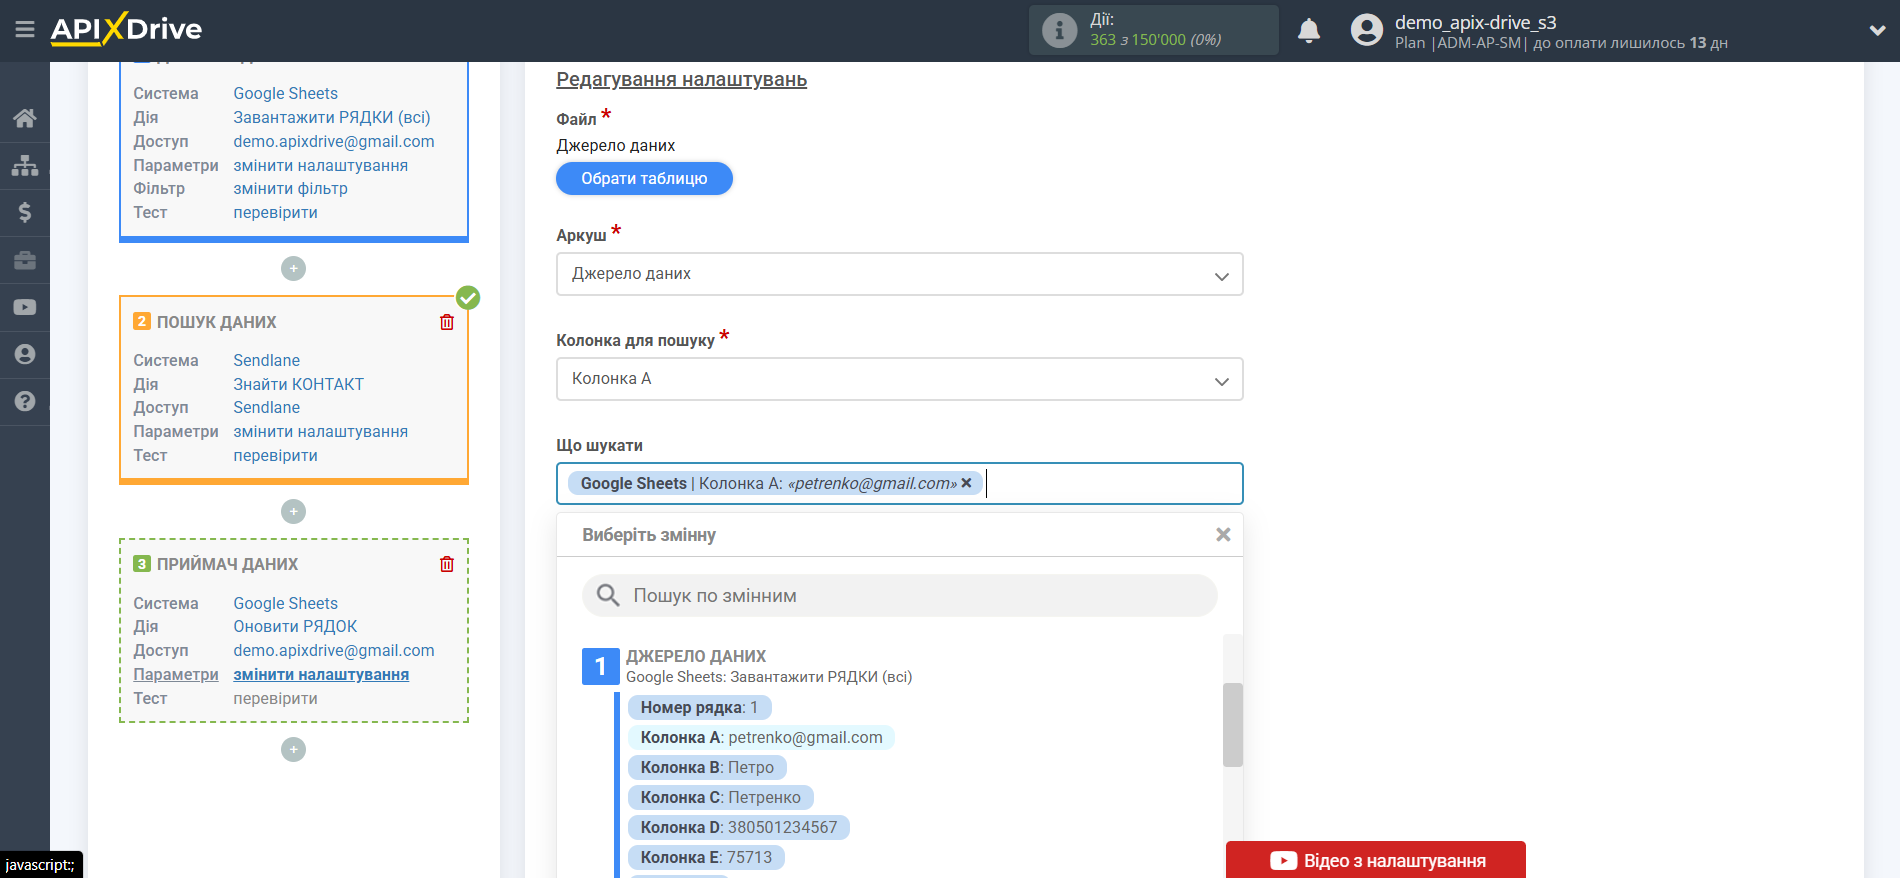Click the variable list scrollbar
Image resolution: width=1900 pixels, height=878 pixels.
(x=1232, y=725)
